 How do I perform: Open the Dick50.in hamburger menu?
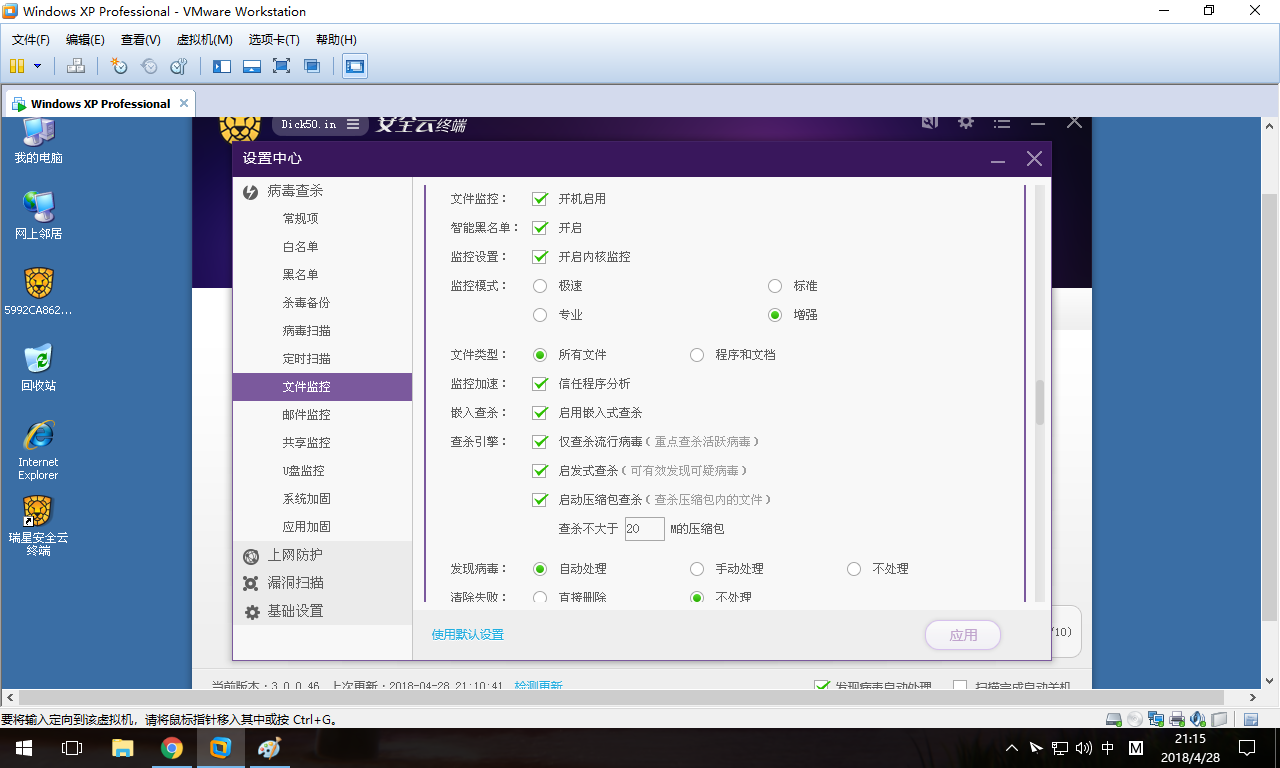click(x=353, y=124)
